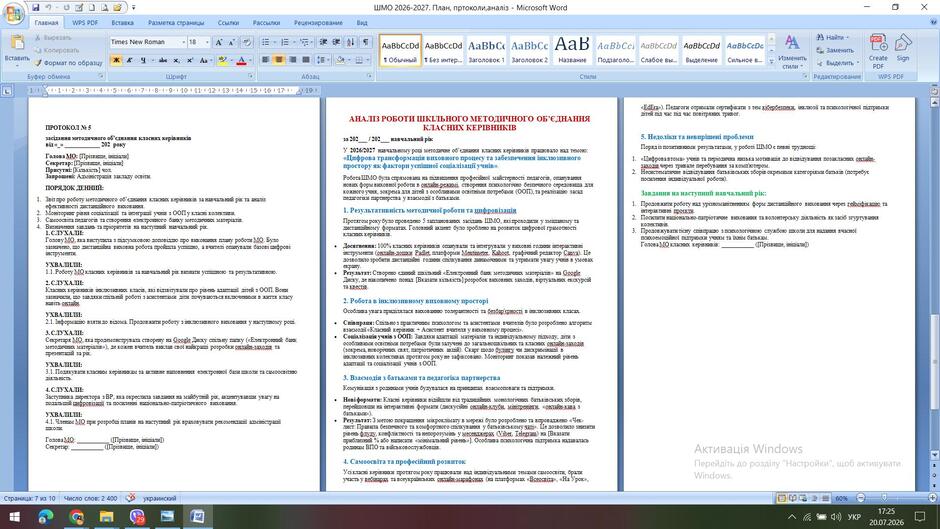Toggle center alignment button

pyautogui.click(x=279, y=60)
